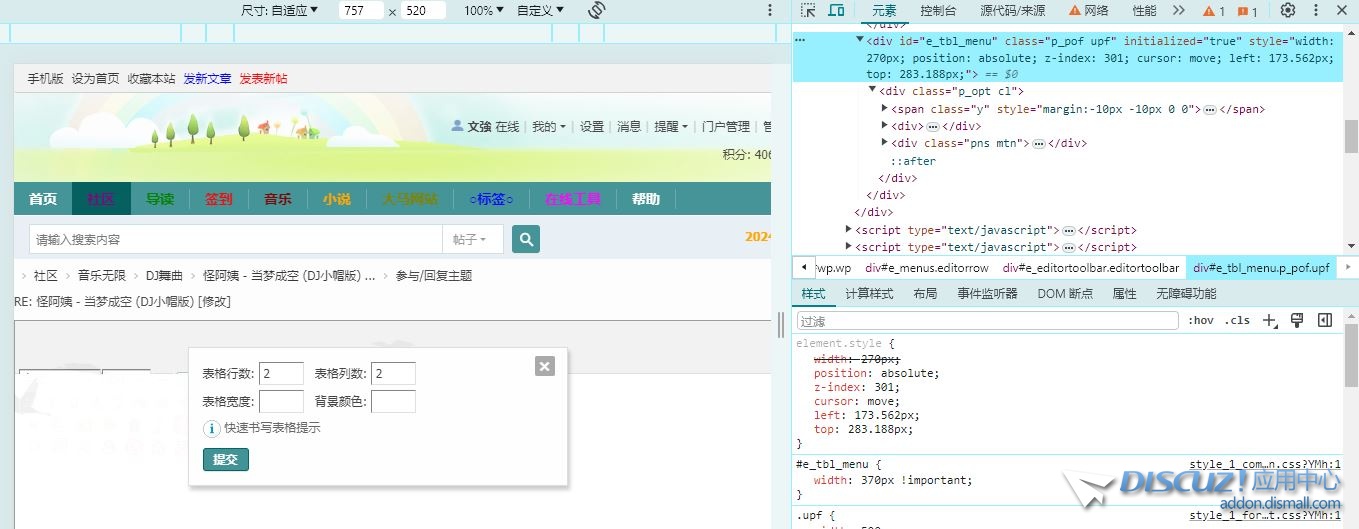Click the breadcrumb scroll-left arrow in DevTools

pos(804,268)
